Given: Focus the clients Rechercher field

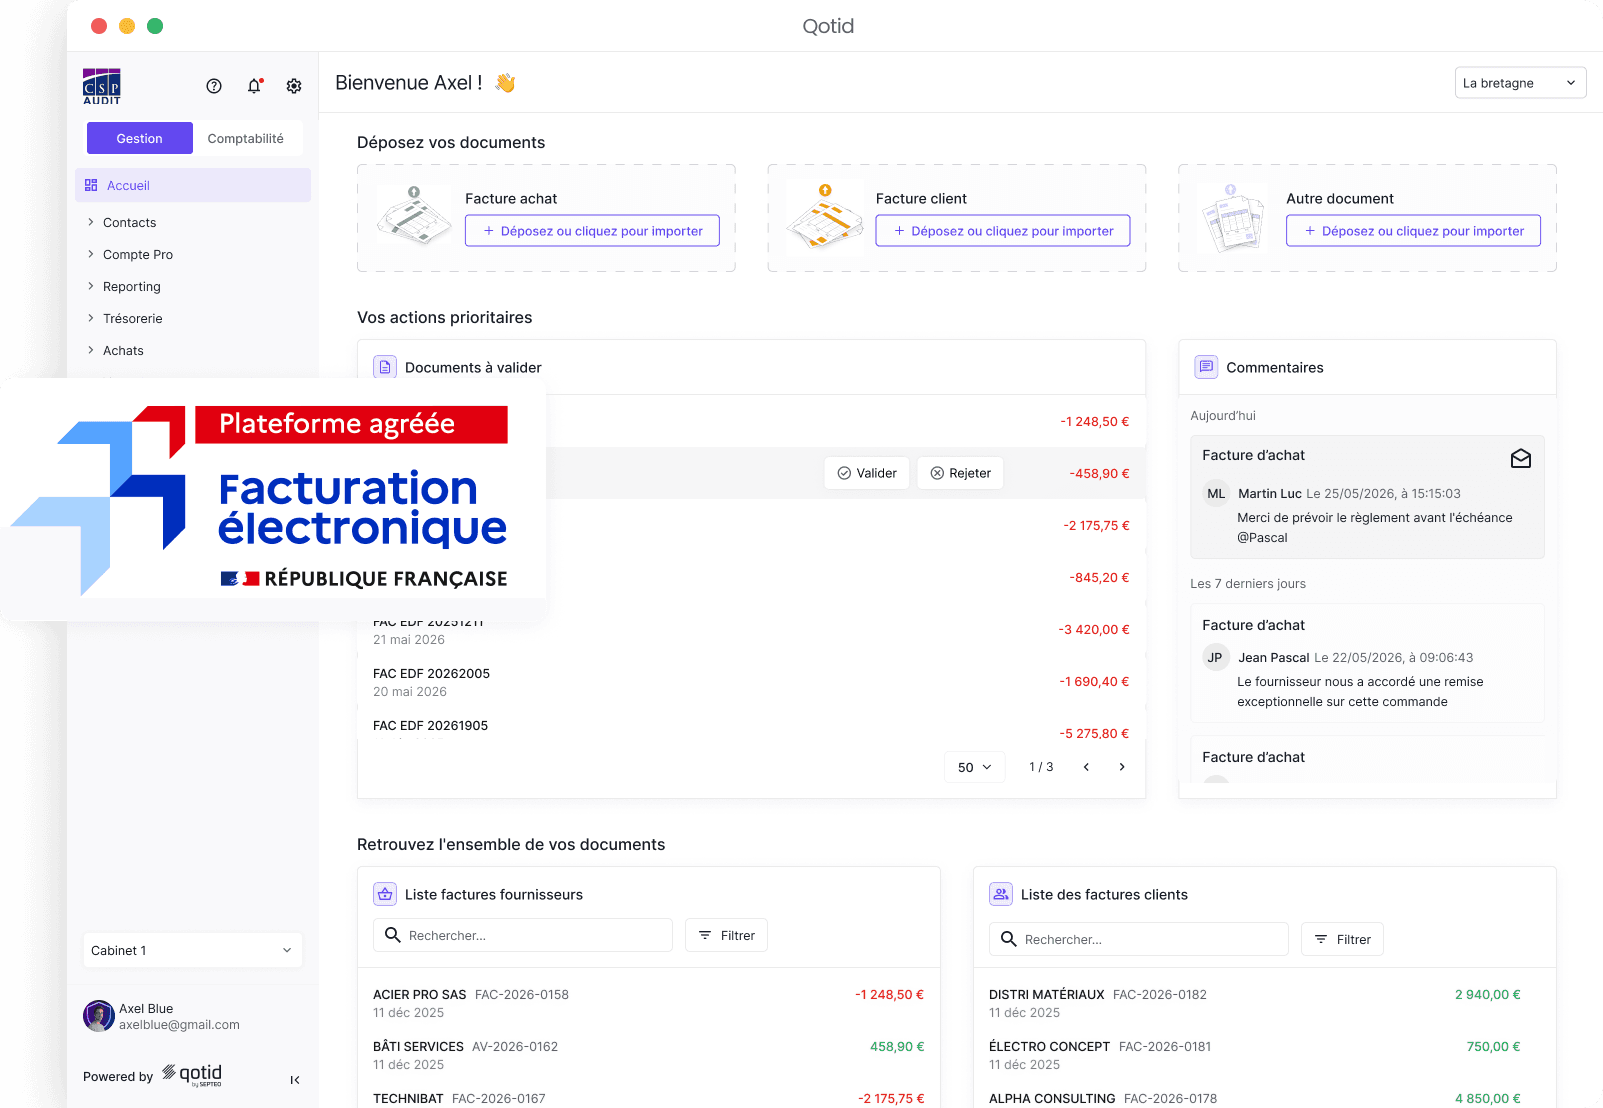Looking at the screenshot, I should pyautogui.click(x=1139, y=939).
